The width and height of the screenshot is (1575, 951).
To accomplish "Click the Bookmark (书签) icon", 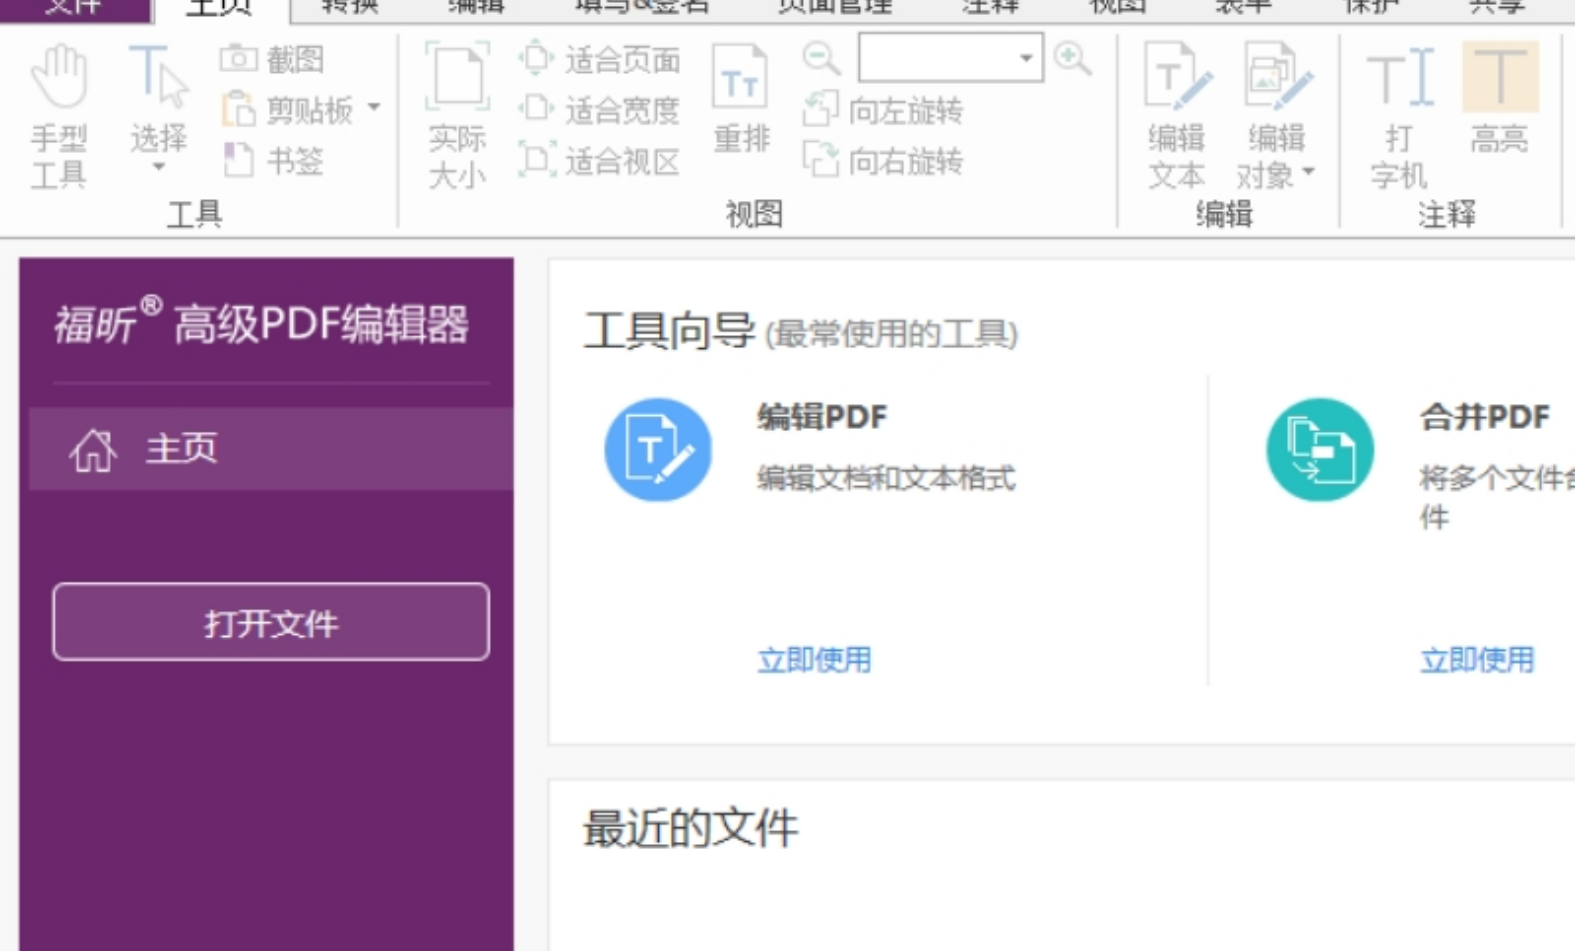I will click(x=238, y=160).
